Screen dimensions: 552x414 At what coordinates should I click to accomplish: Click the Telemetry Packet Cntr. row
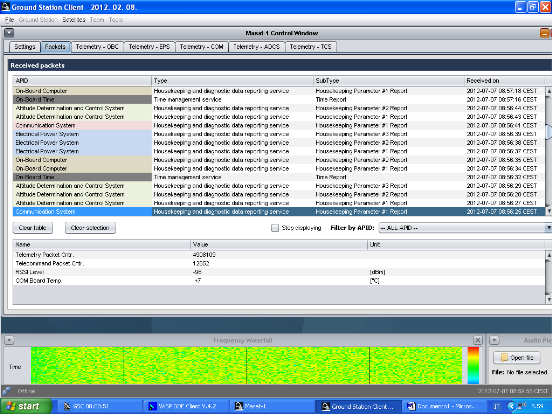pyautogui.click(x=279, y=255)
